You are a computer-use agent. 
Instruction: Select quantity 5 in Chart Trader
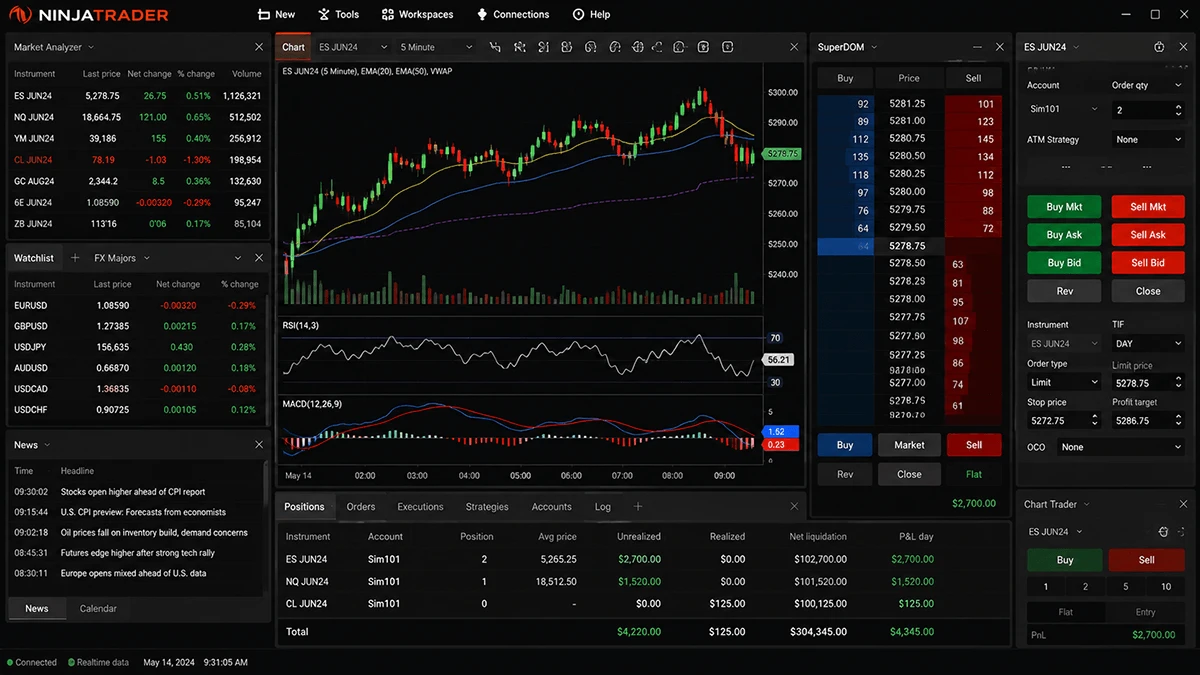point(1126,587)
